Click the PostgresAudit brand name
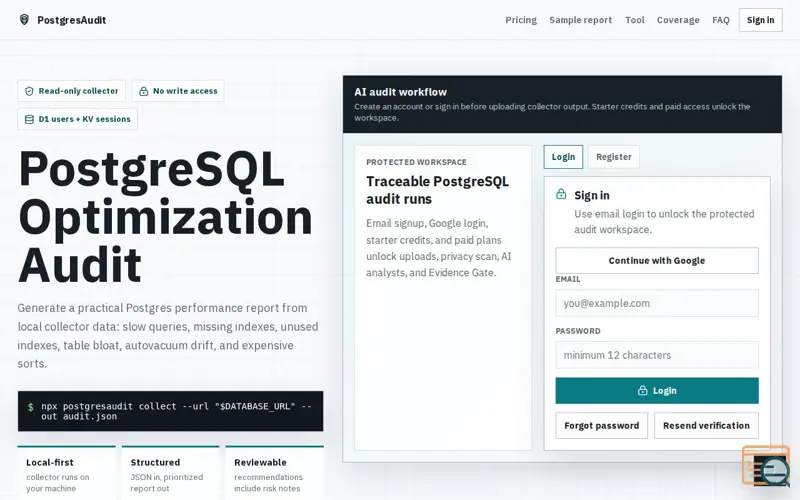This screenshot has height=500, width=800. 71,20
